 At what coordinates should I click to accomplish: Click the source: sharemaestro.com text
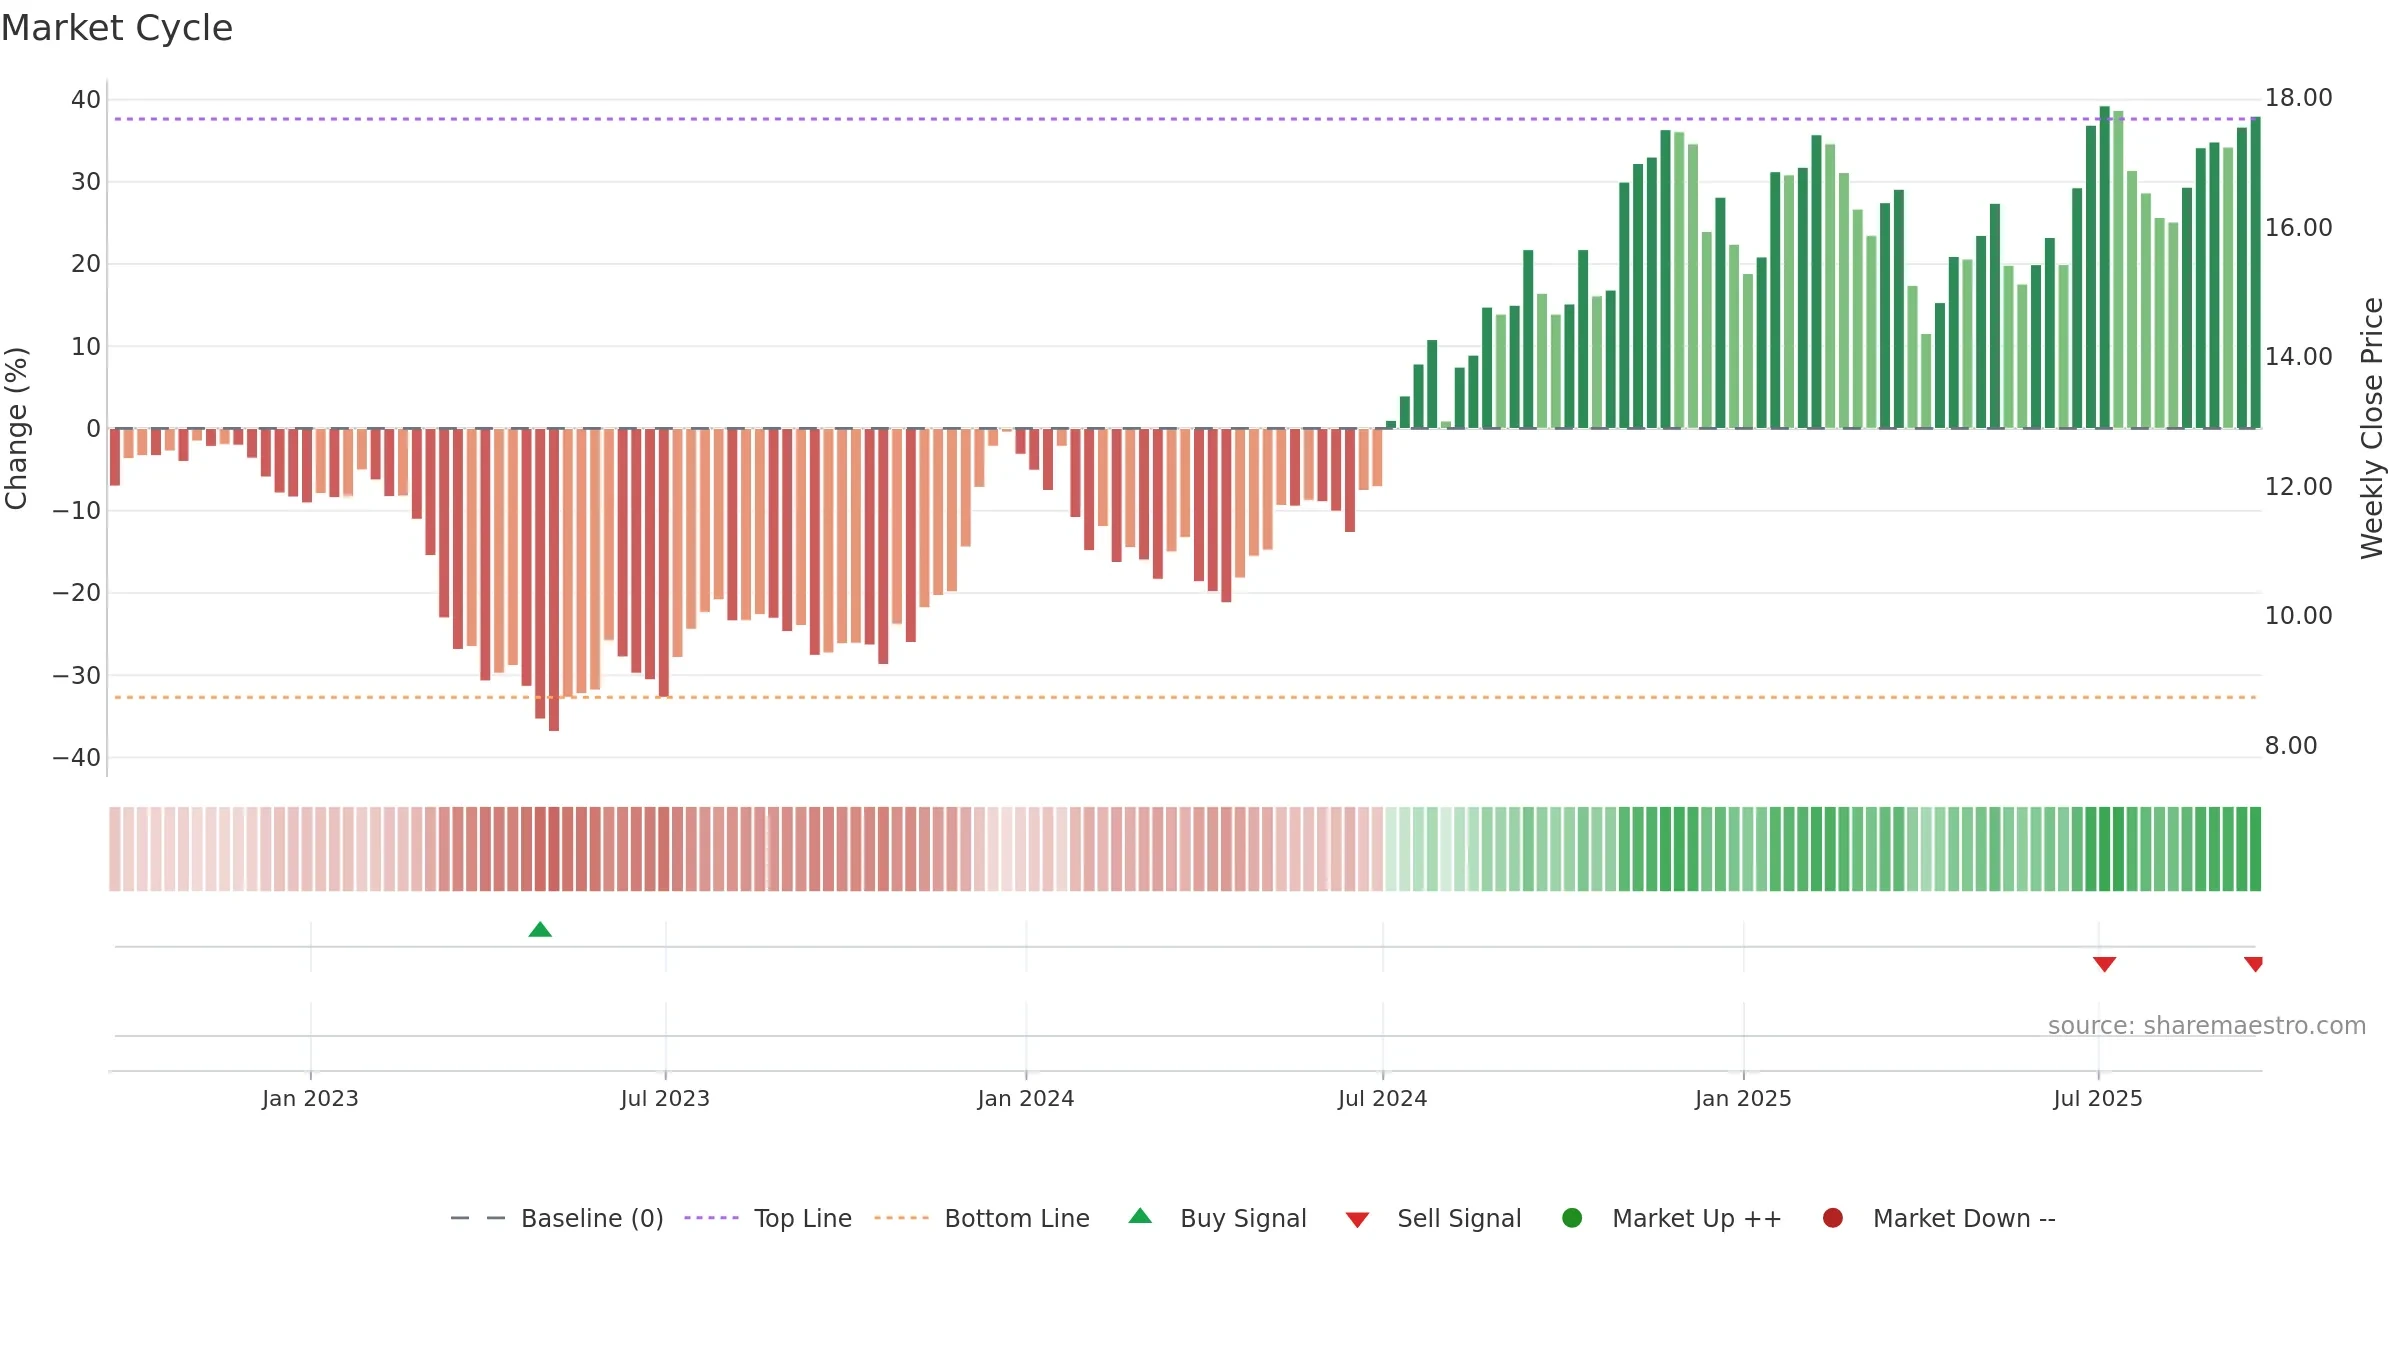pos(2207,1026)
